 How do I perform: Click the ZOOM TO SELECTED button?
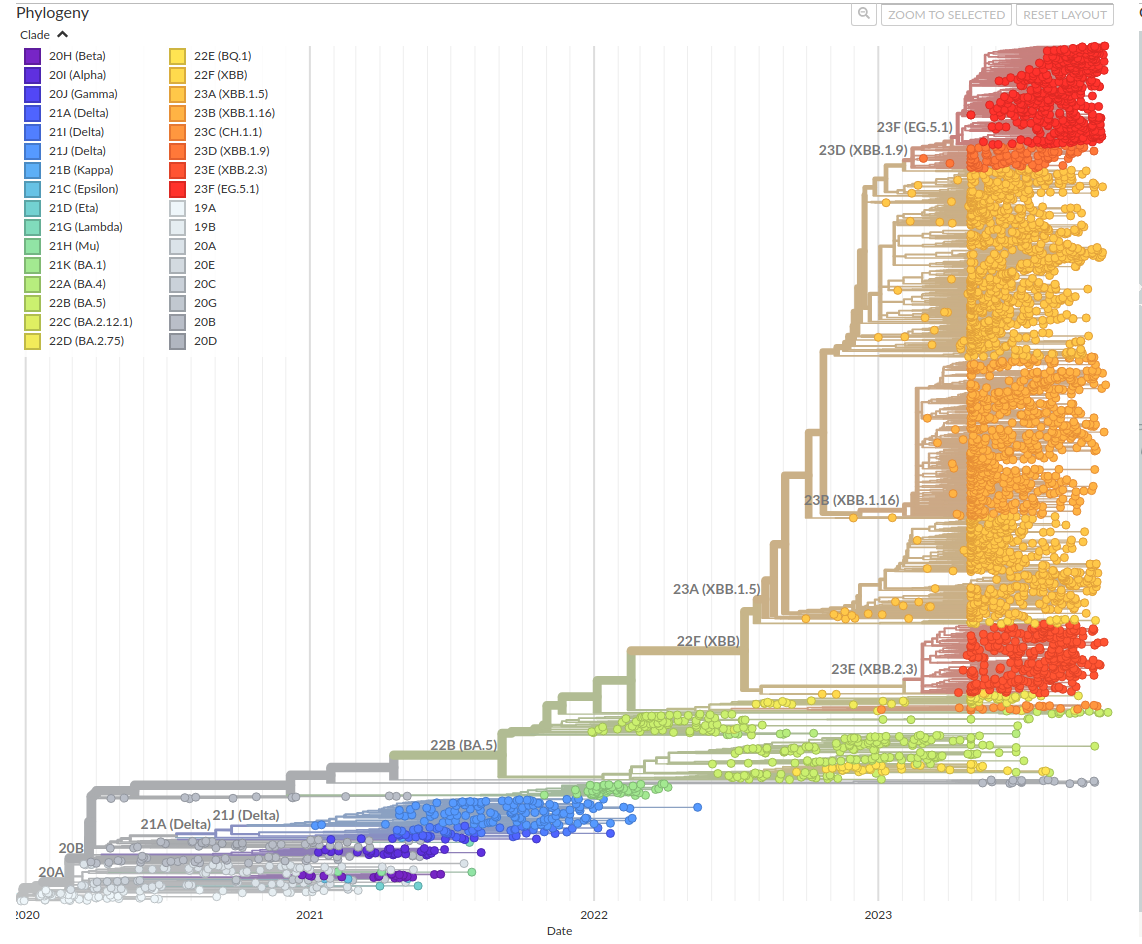tap(946, 15)
